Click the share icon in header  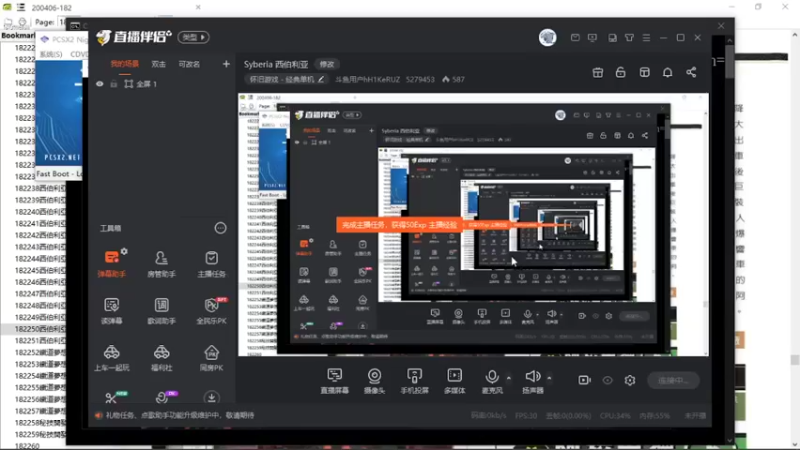pos(691,72)
